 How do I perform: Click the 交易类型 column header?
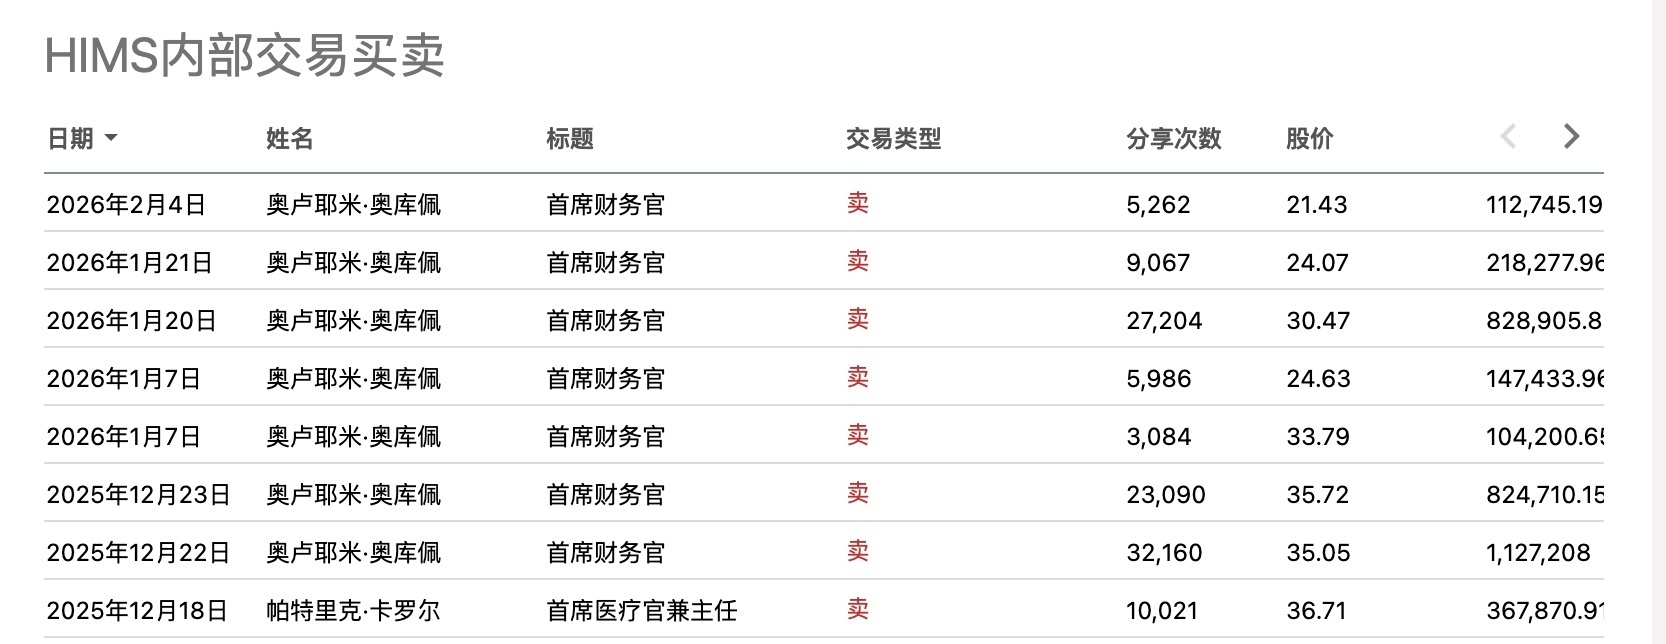coord(893,139)
